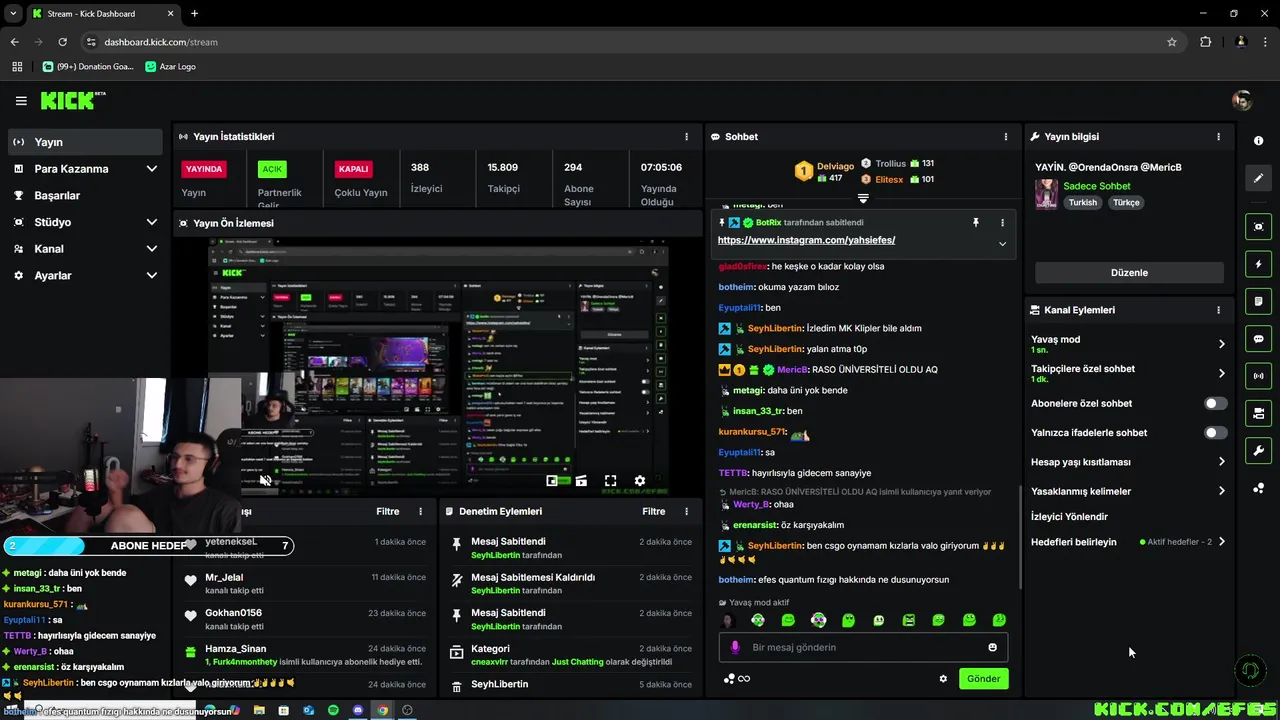Viewport: 1280px width, 720px height.
Task: Open the pinned Instagram link
Action: [806, 240]
